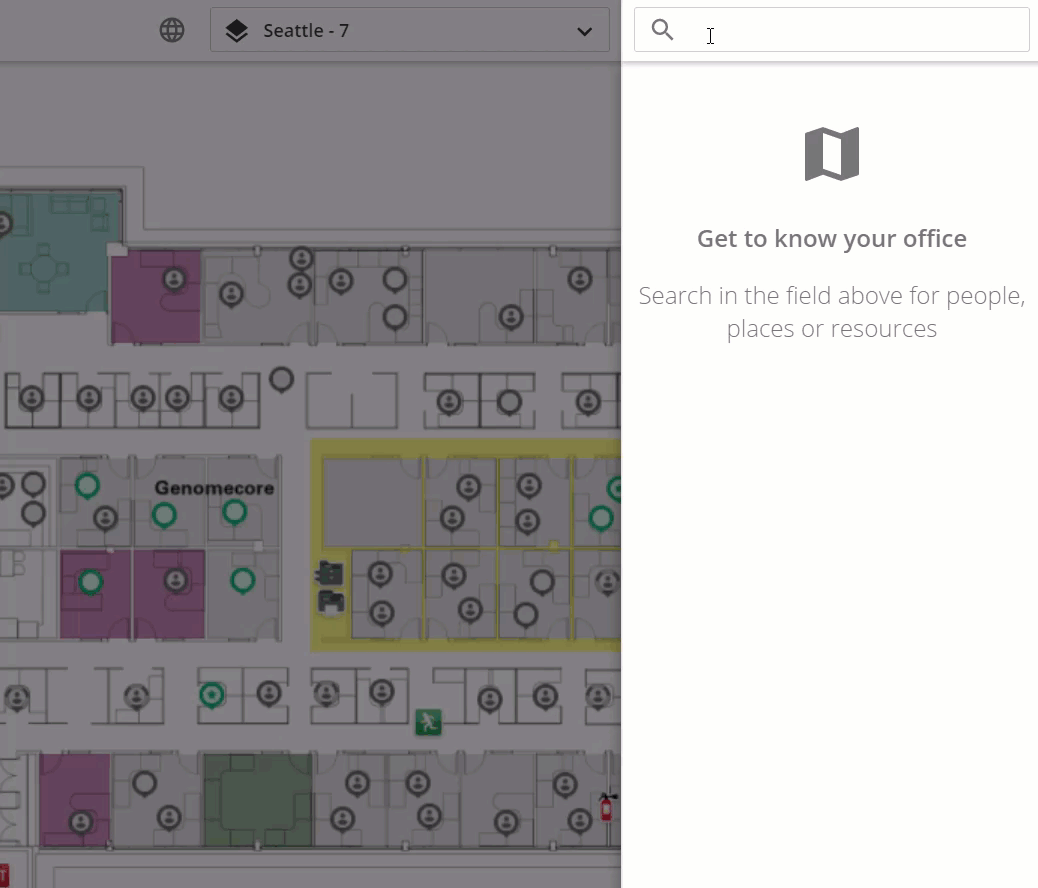1038x888 pixels.
Task: Click the person pin in the teal lounge
Action: [x=4, y=223]
